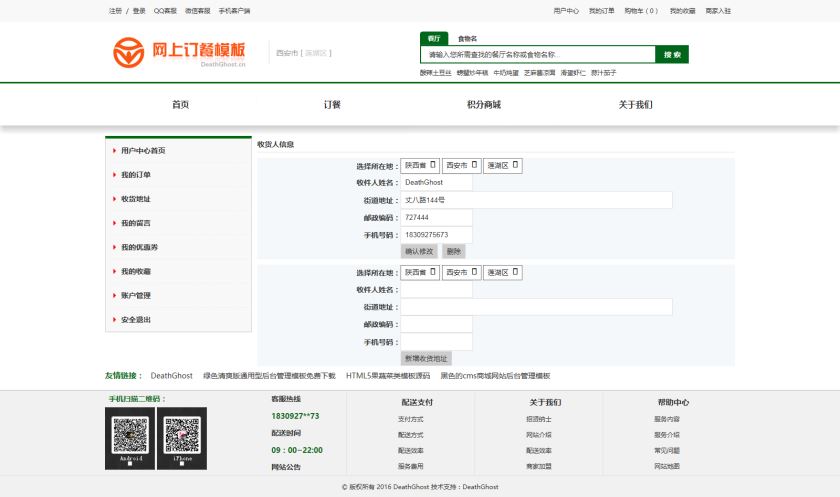This screenshot has height=497, width=840.
Task: Click the recipient name field containing DeathGhost
Action: [x=436, y=182]
